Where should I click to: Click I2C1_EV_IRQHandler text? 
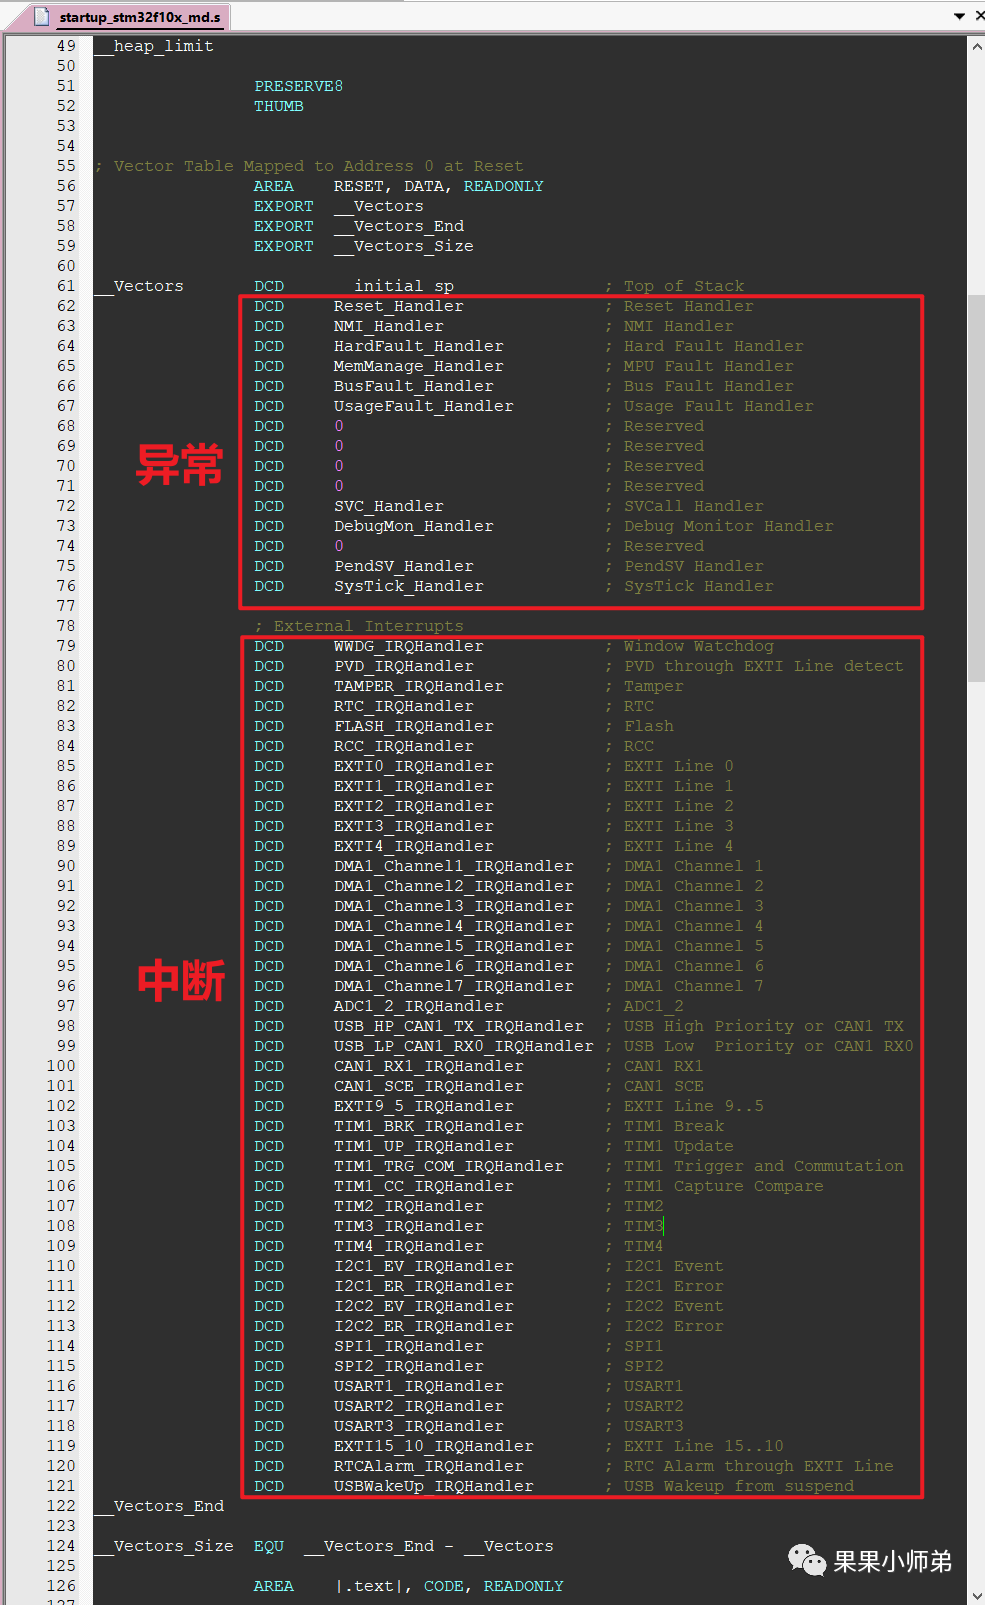tap(423, 1266)
